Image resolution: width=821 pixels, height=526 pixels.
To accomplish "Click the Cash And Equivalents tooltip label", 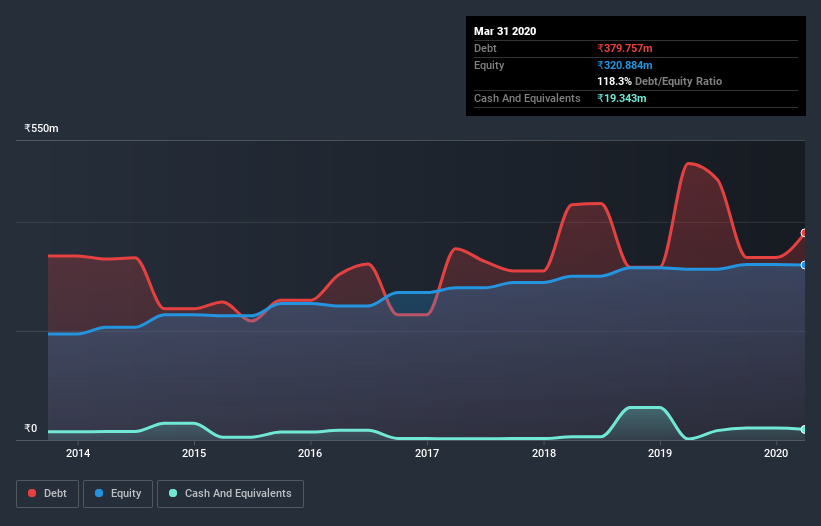I will 527,98.
